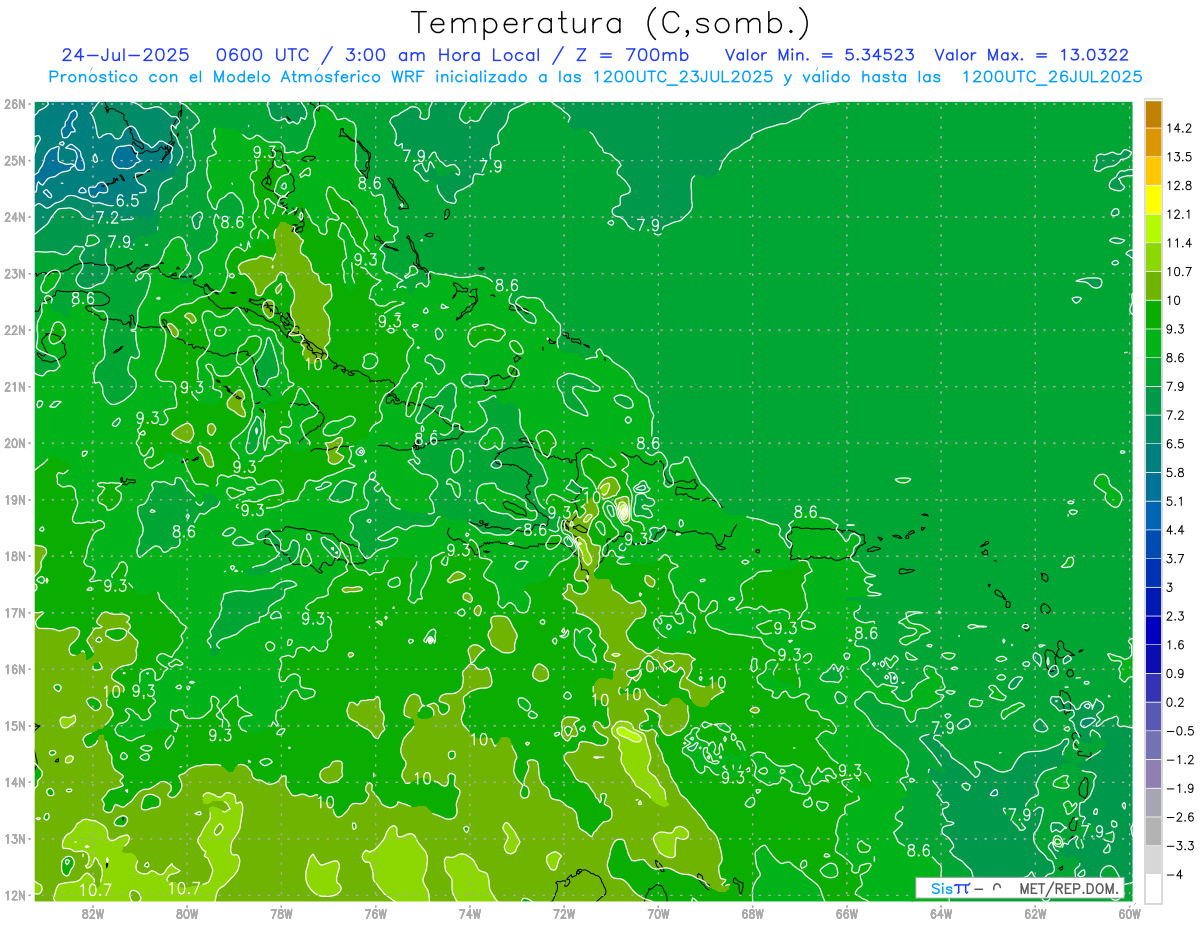Click the dark blue colorbar swatch between 0.9 and 1.6
The image size is (1200, 927).
click(1153, 658)
